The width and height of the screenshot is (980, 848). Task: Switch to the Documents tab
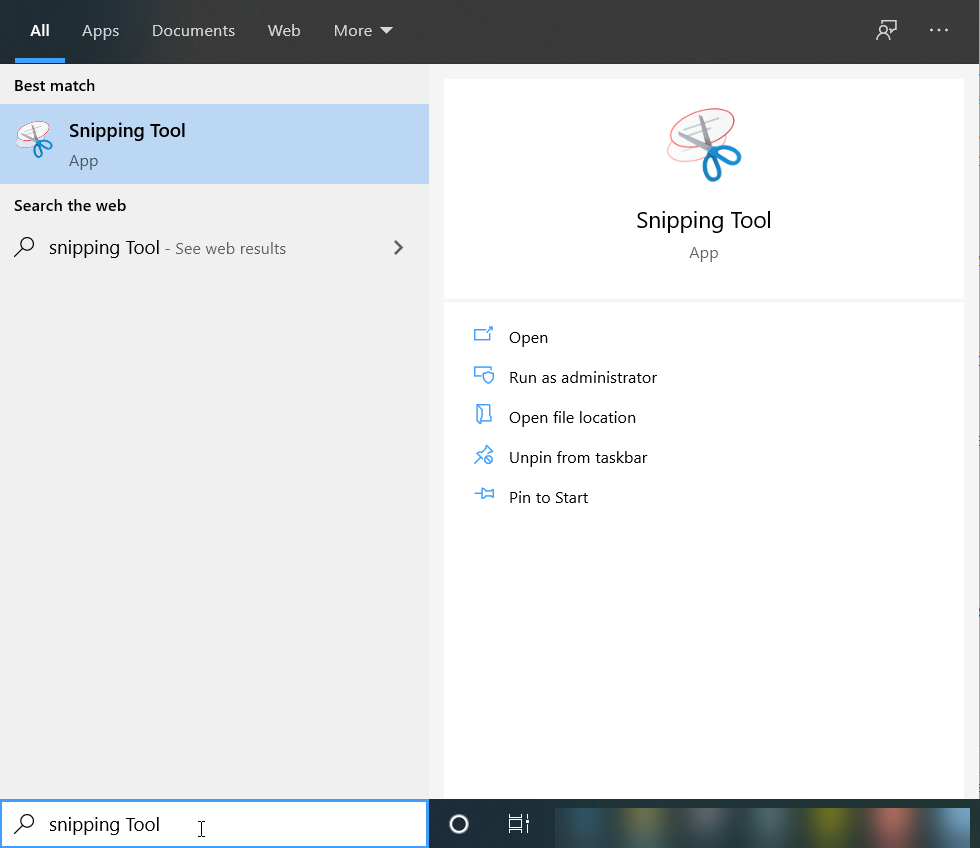click(193, 31)
